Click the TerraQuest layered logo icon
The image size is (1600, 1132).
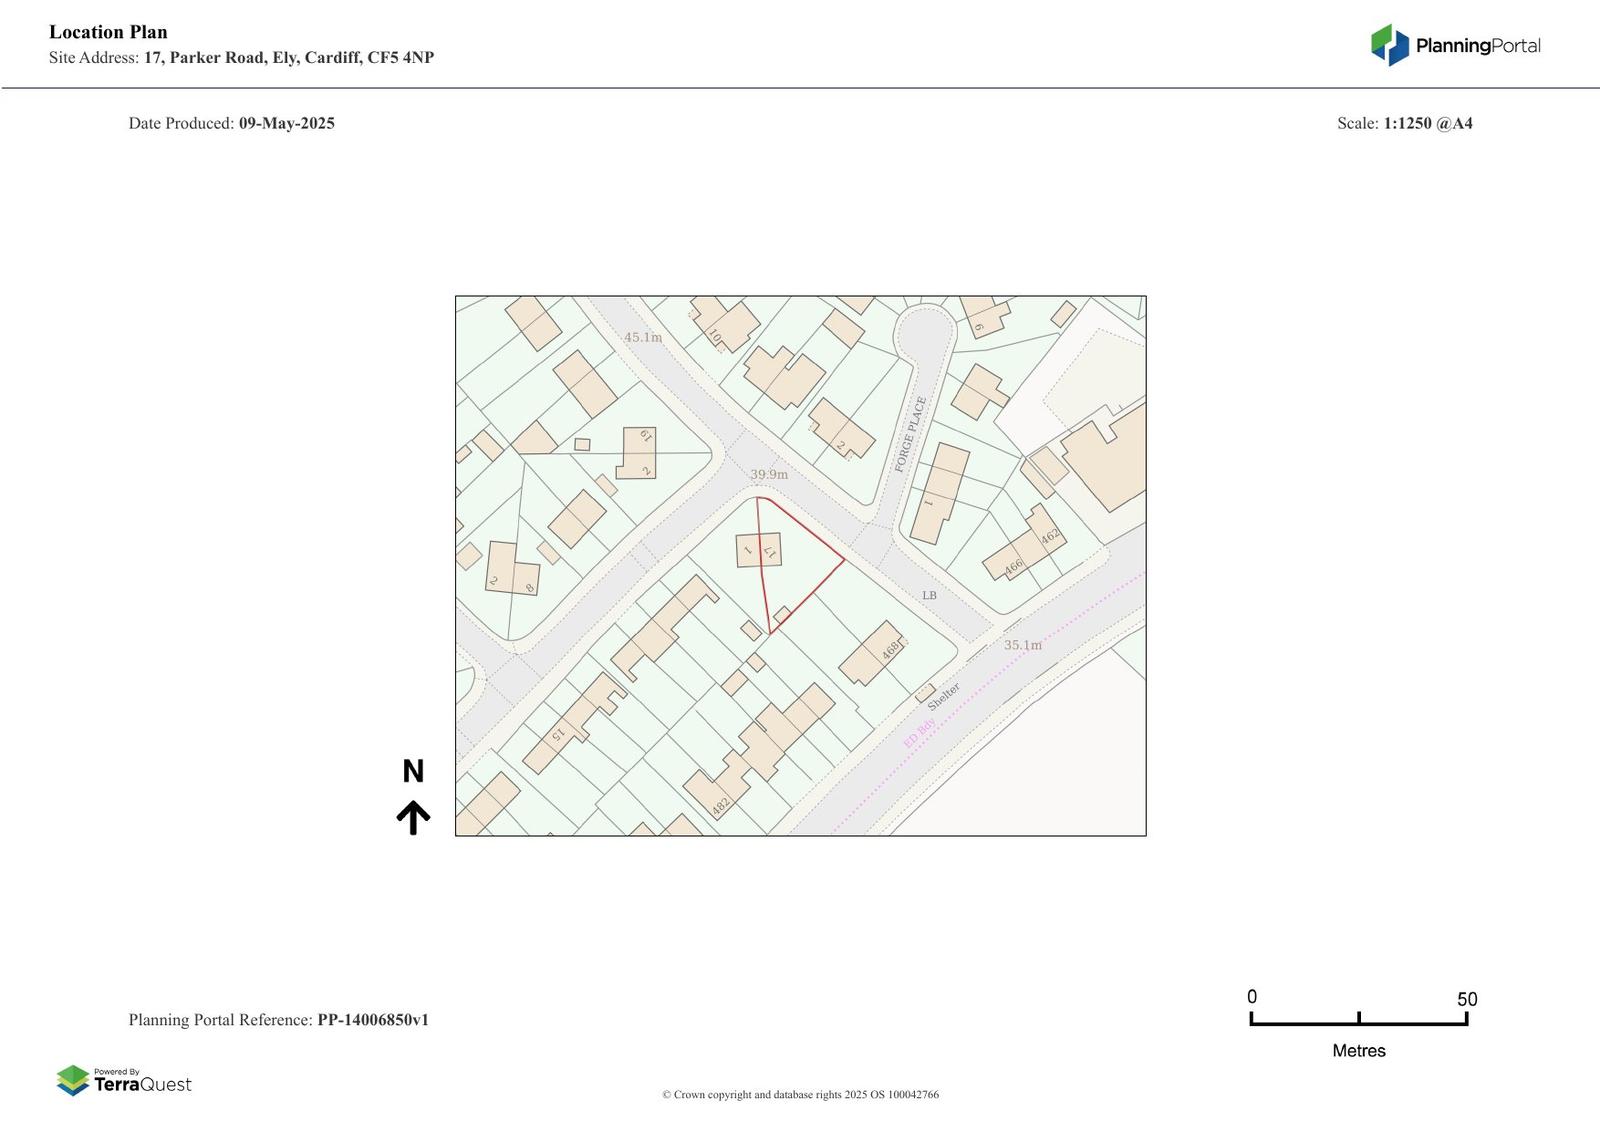click(x=72, y=1080)
